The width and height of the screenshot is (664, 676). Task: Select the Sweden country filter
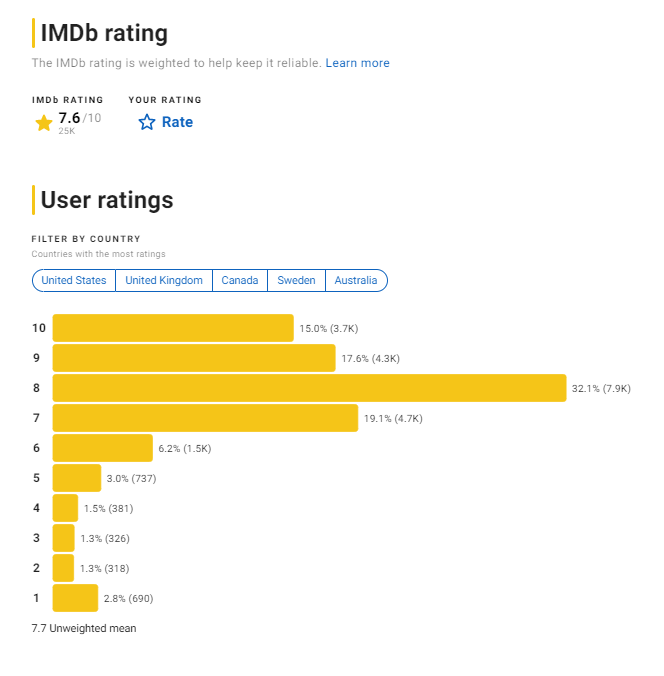tap(296, 280)
